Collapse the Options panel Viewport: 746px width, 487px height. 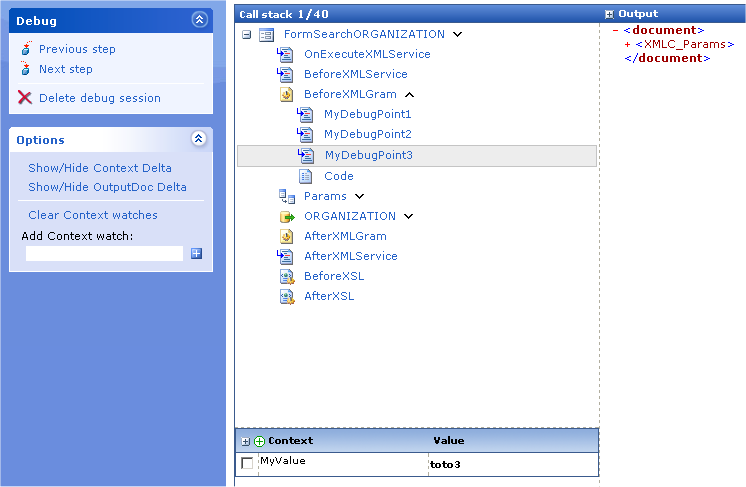(198, 140)
